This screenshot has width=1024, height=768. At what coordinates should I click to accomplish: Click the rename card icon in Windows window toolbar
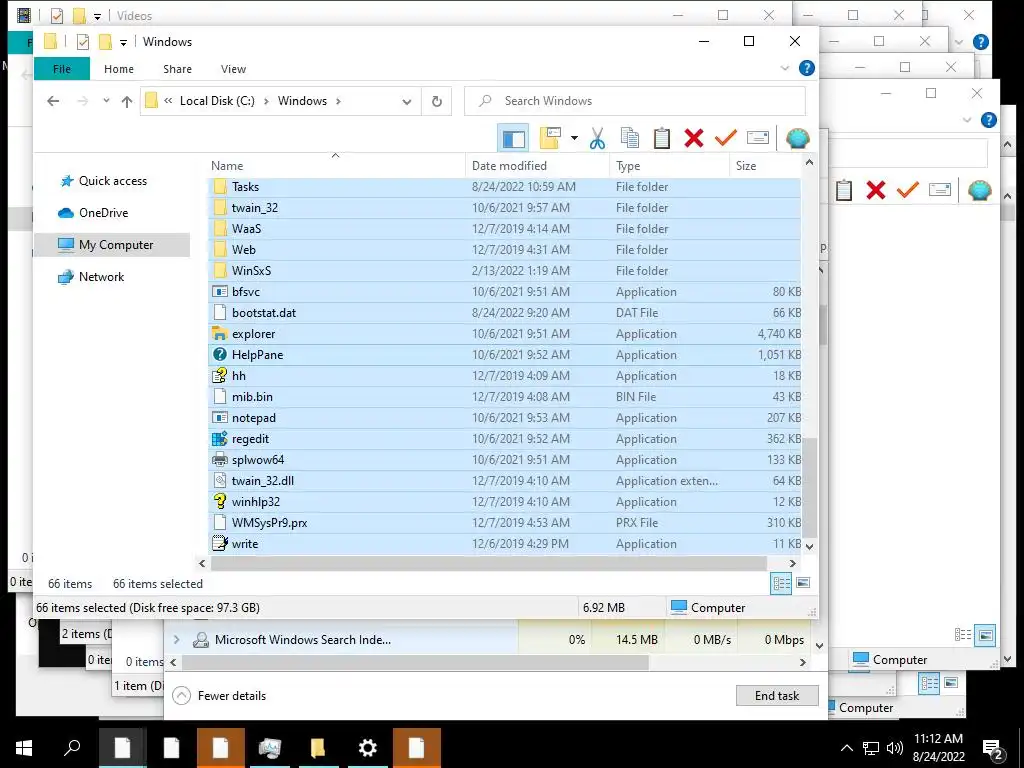click(758, 138)
